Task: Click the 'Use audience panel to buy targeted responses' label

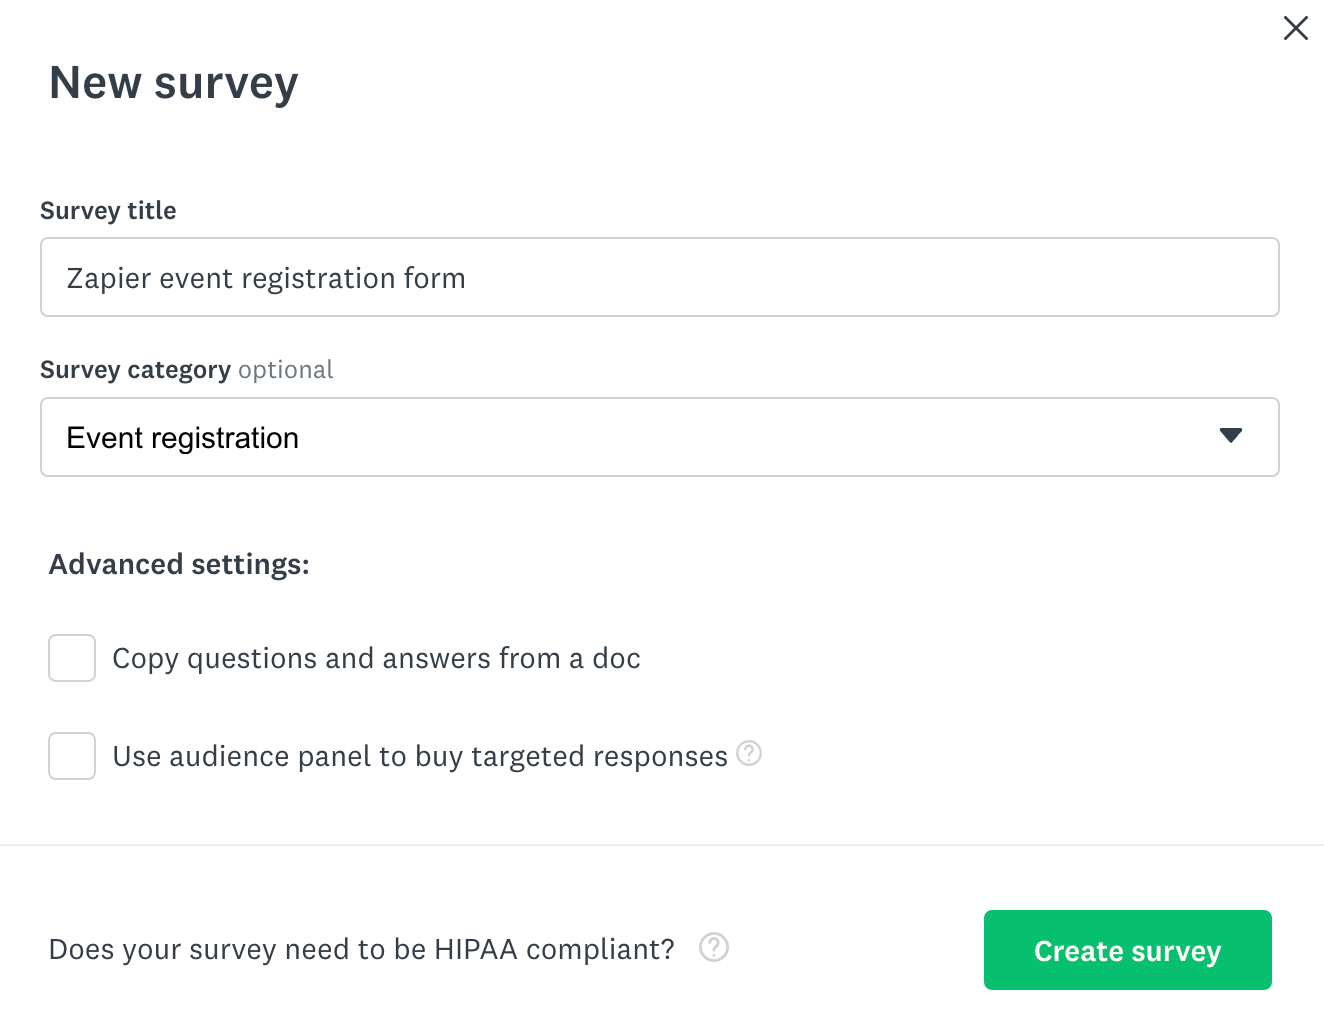Action: pyautogui.click(x=420, y=756)
